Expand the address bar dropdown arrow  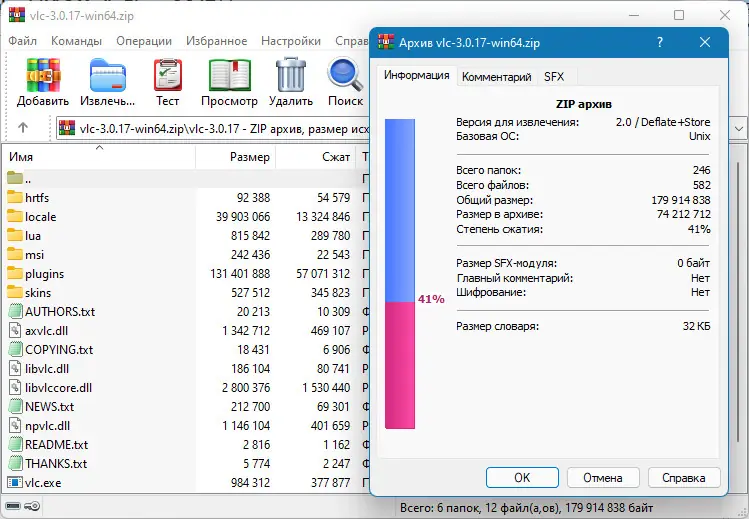[x=739, y=129]
